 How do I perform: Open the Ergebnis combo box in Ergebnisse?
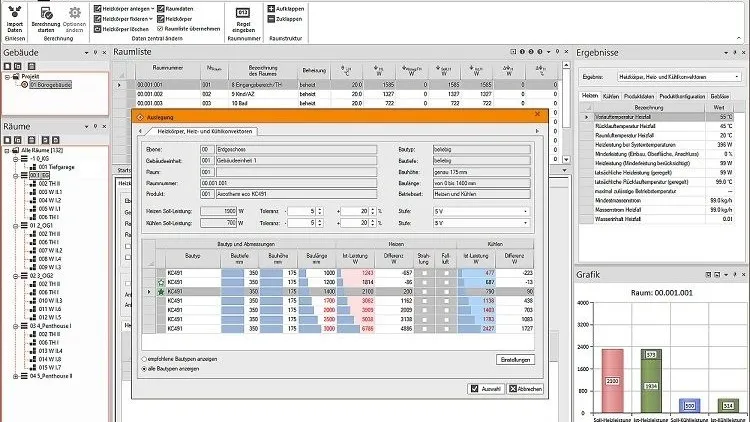point(679,77)
